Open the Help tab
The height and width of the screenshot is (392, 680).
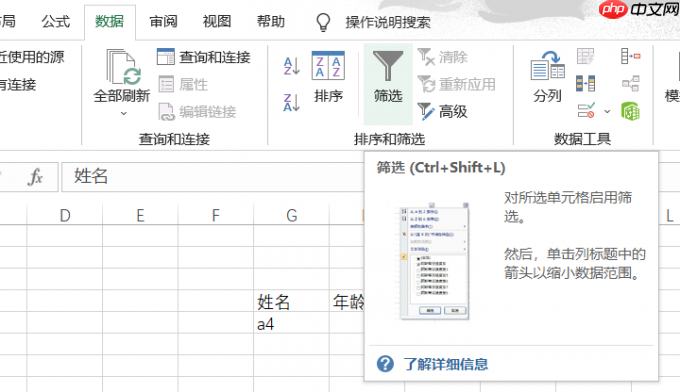(x=271, y=21)
